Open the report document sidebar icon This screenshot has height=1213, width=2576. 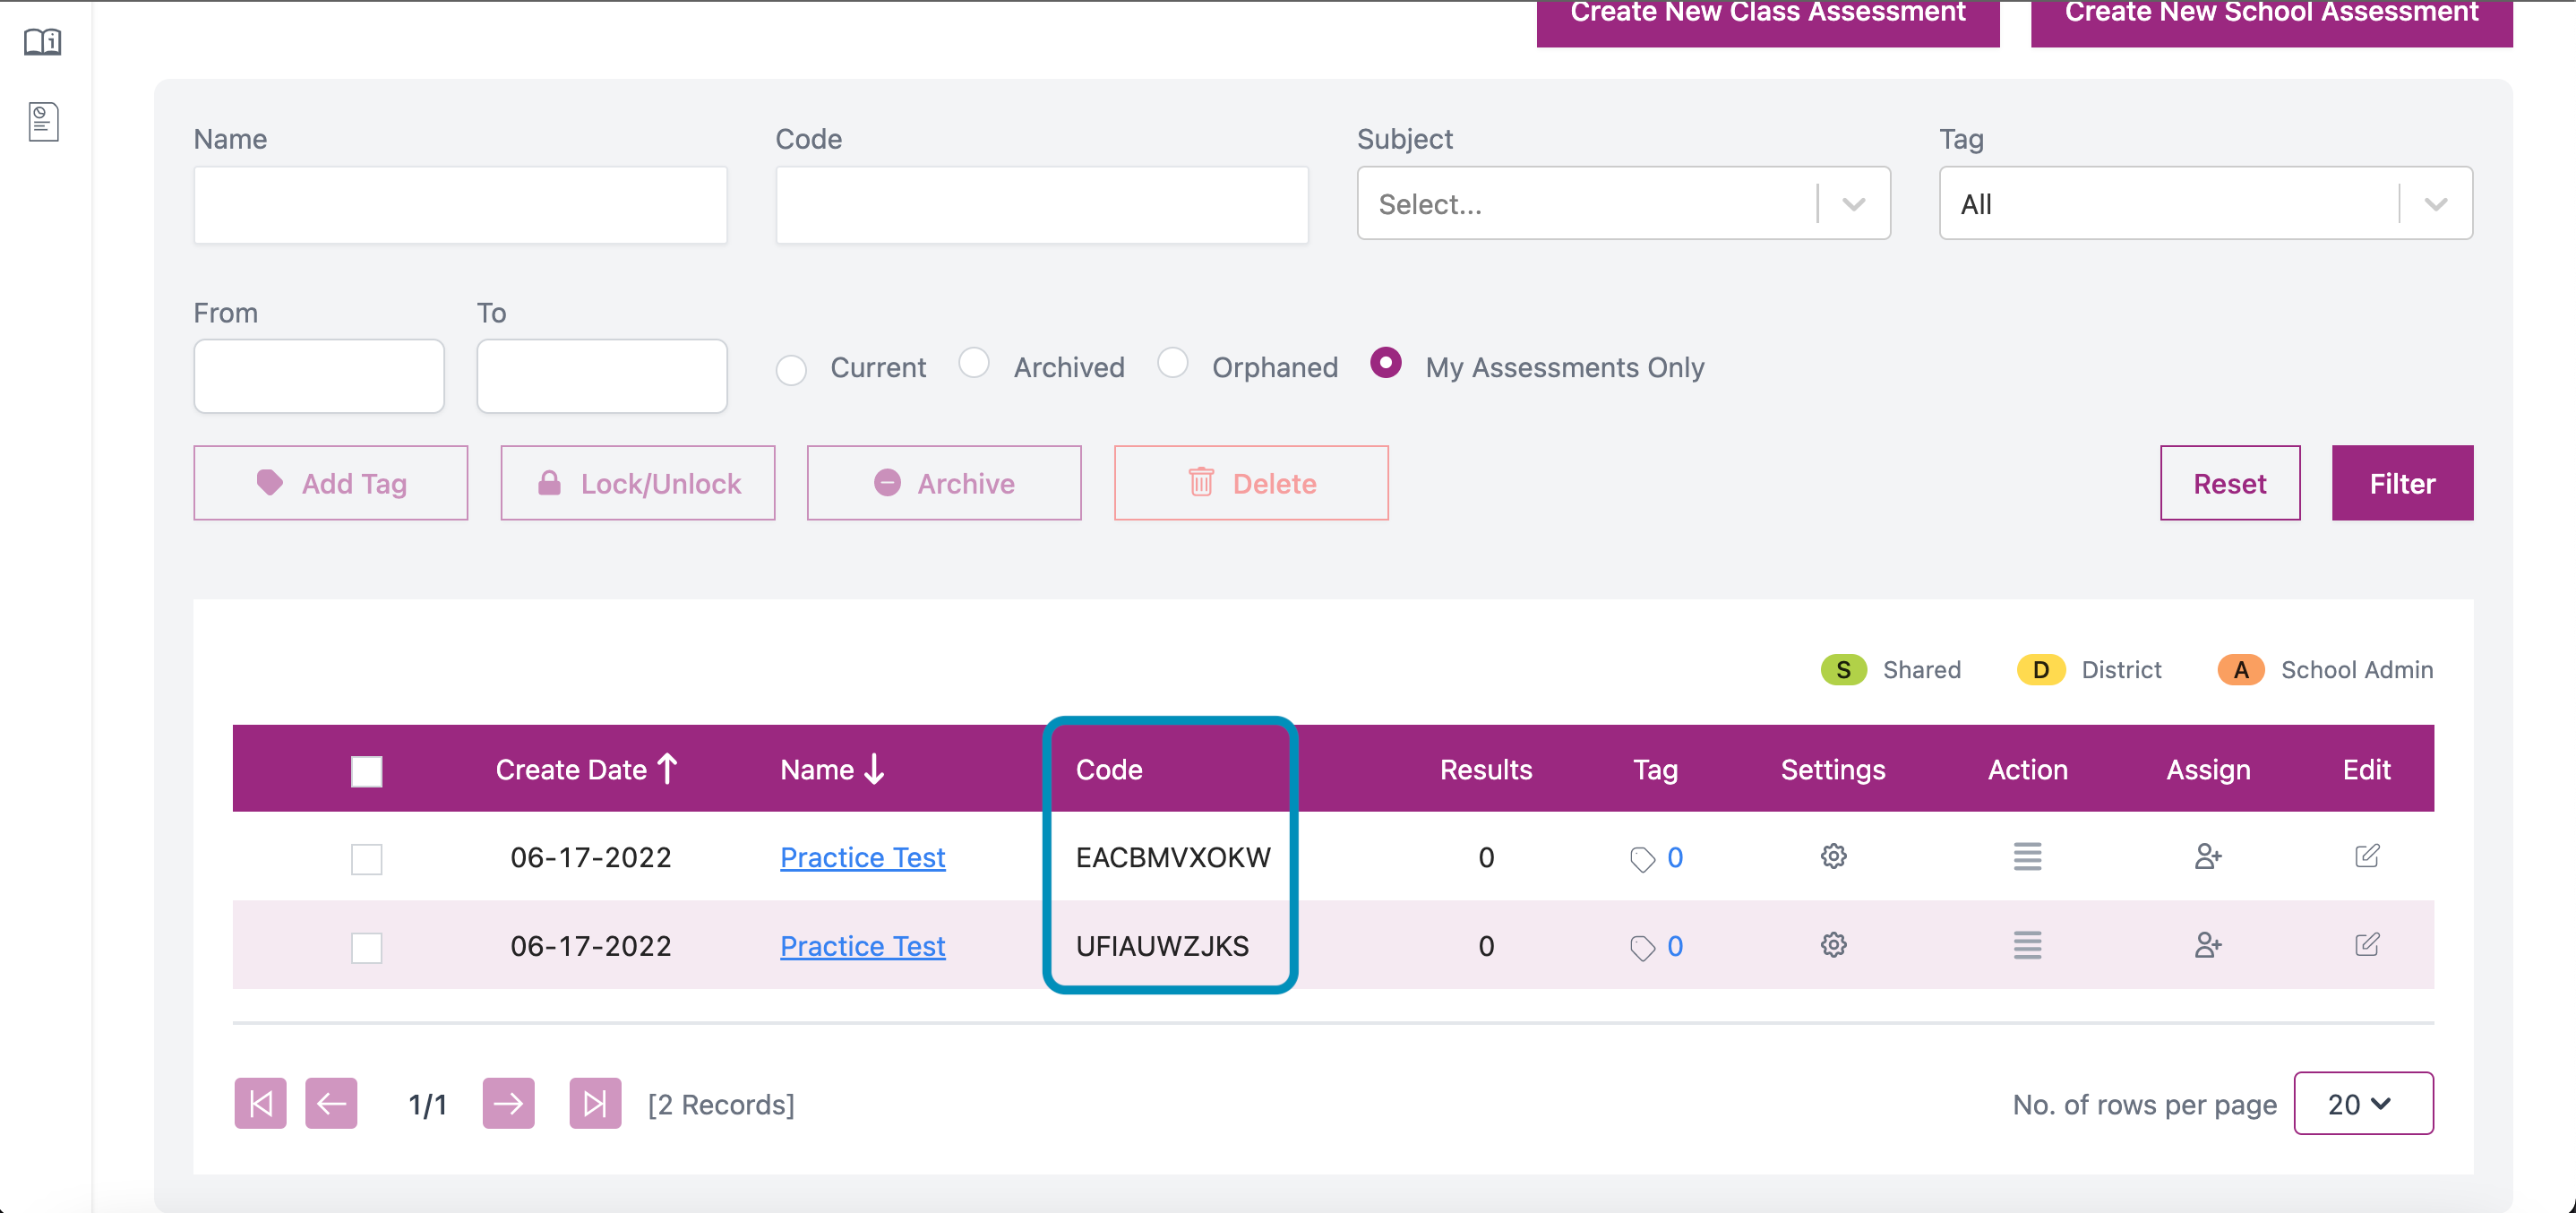click(43, 122)
